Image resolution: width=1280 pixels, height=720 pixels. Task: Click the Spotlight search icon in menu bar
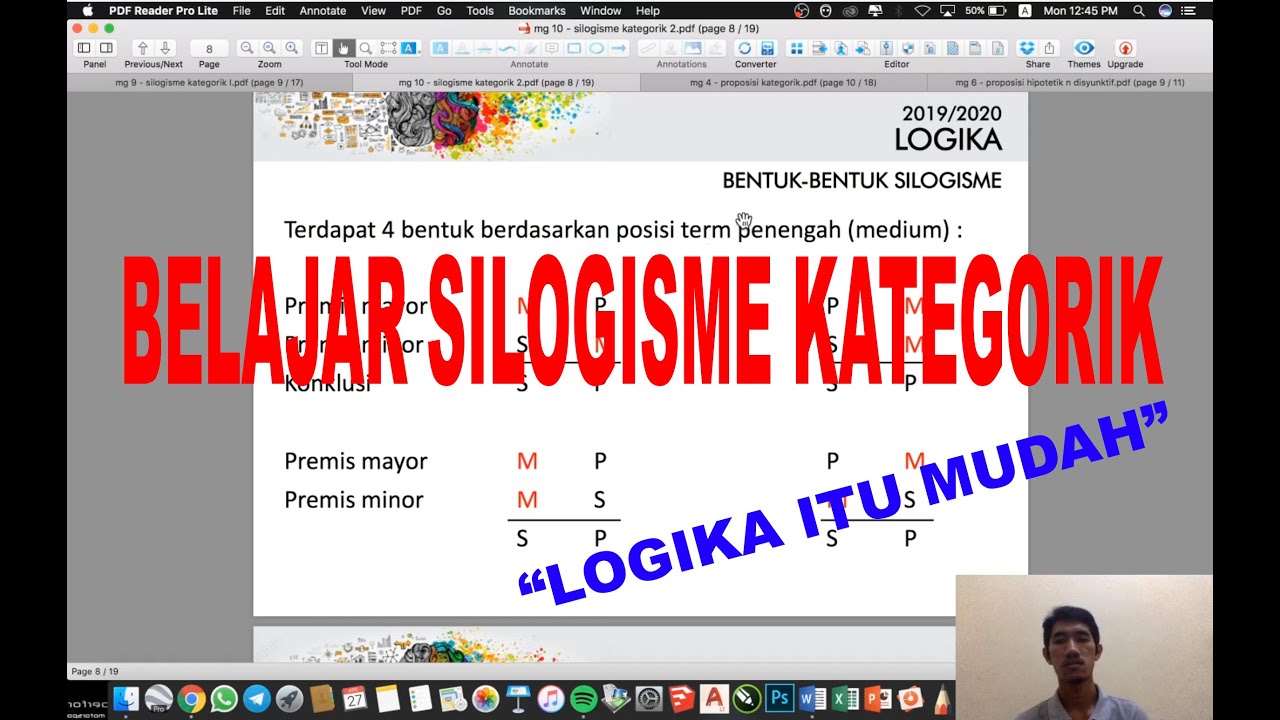coord(1139,10)
